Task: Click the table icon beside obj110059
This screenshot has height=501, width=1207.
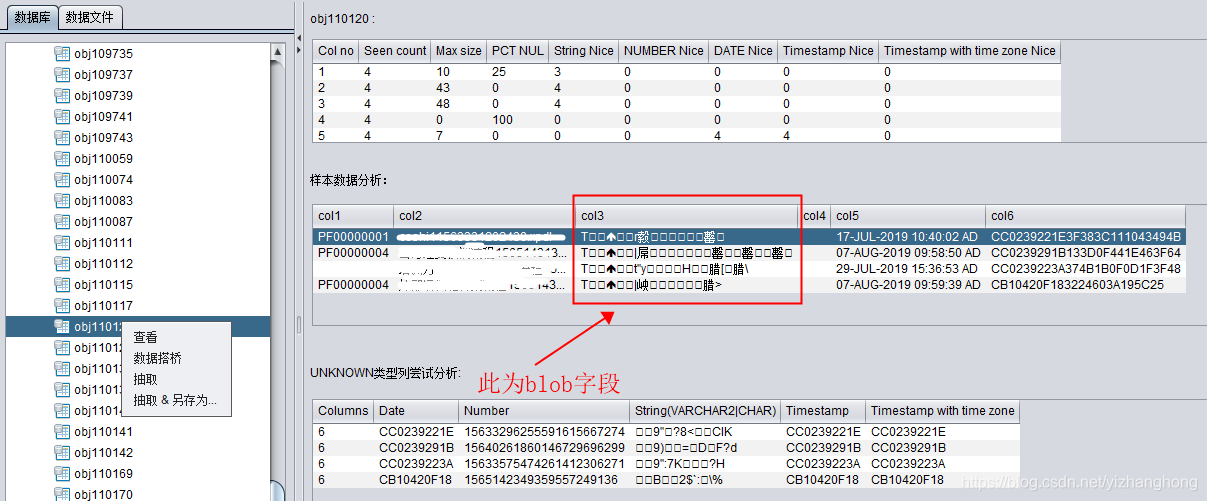Action: [61, 159]
